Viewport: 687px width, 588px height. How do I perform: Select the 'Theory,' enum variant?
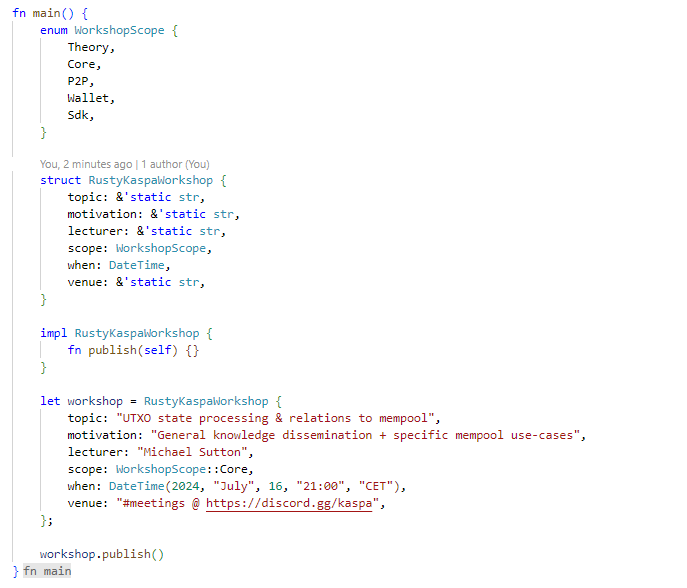pyautogui.click(x=91, y=48)
